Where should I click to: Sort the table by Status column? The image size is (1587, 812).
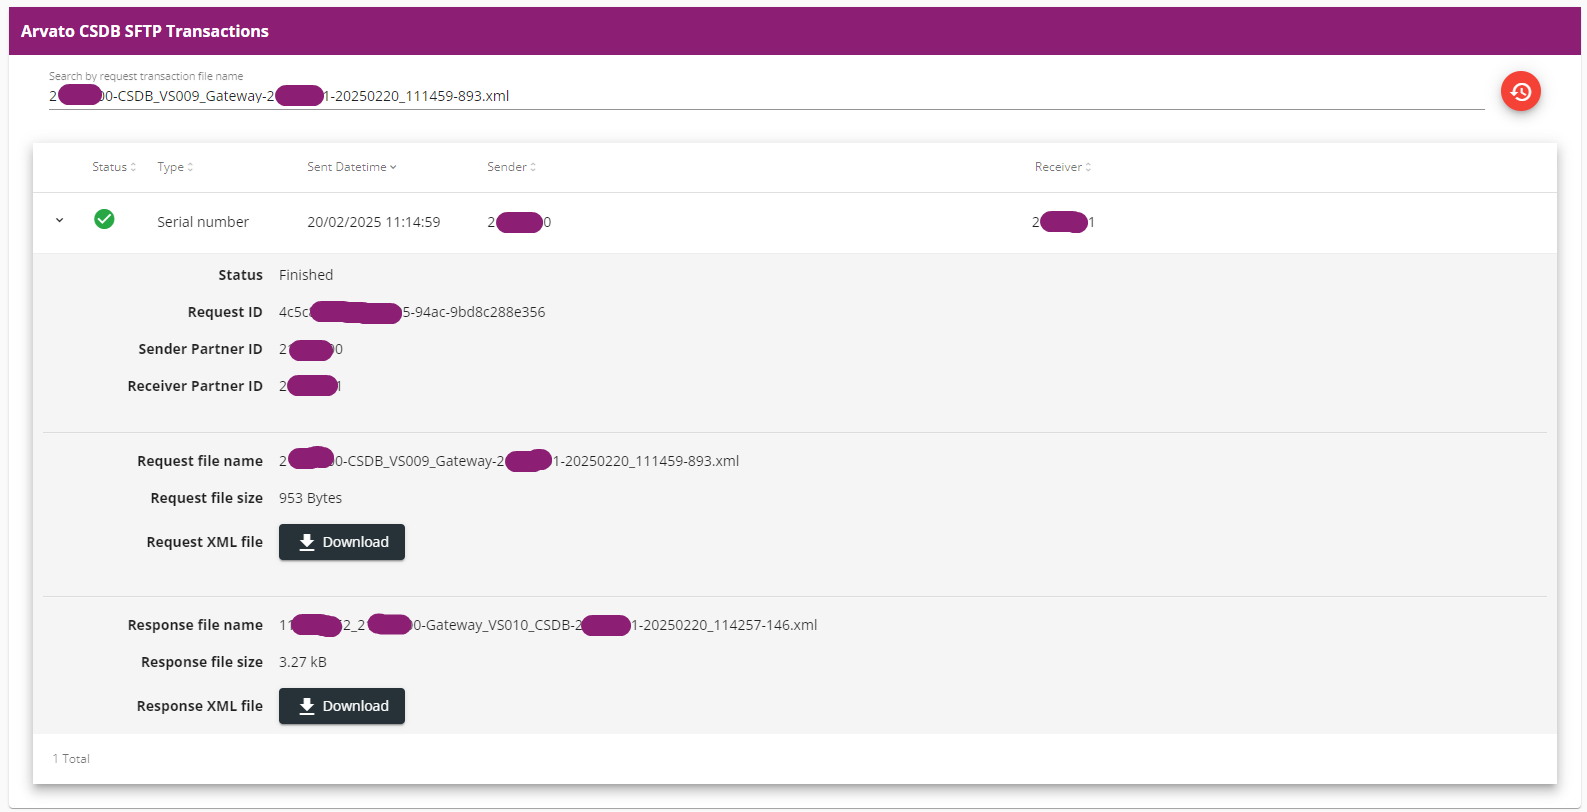(x=114, y=167)
